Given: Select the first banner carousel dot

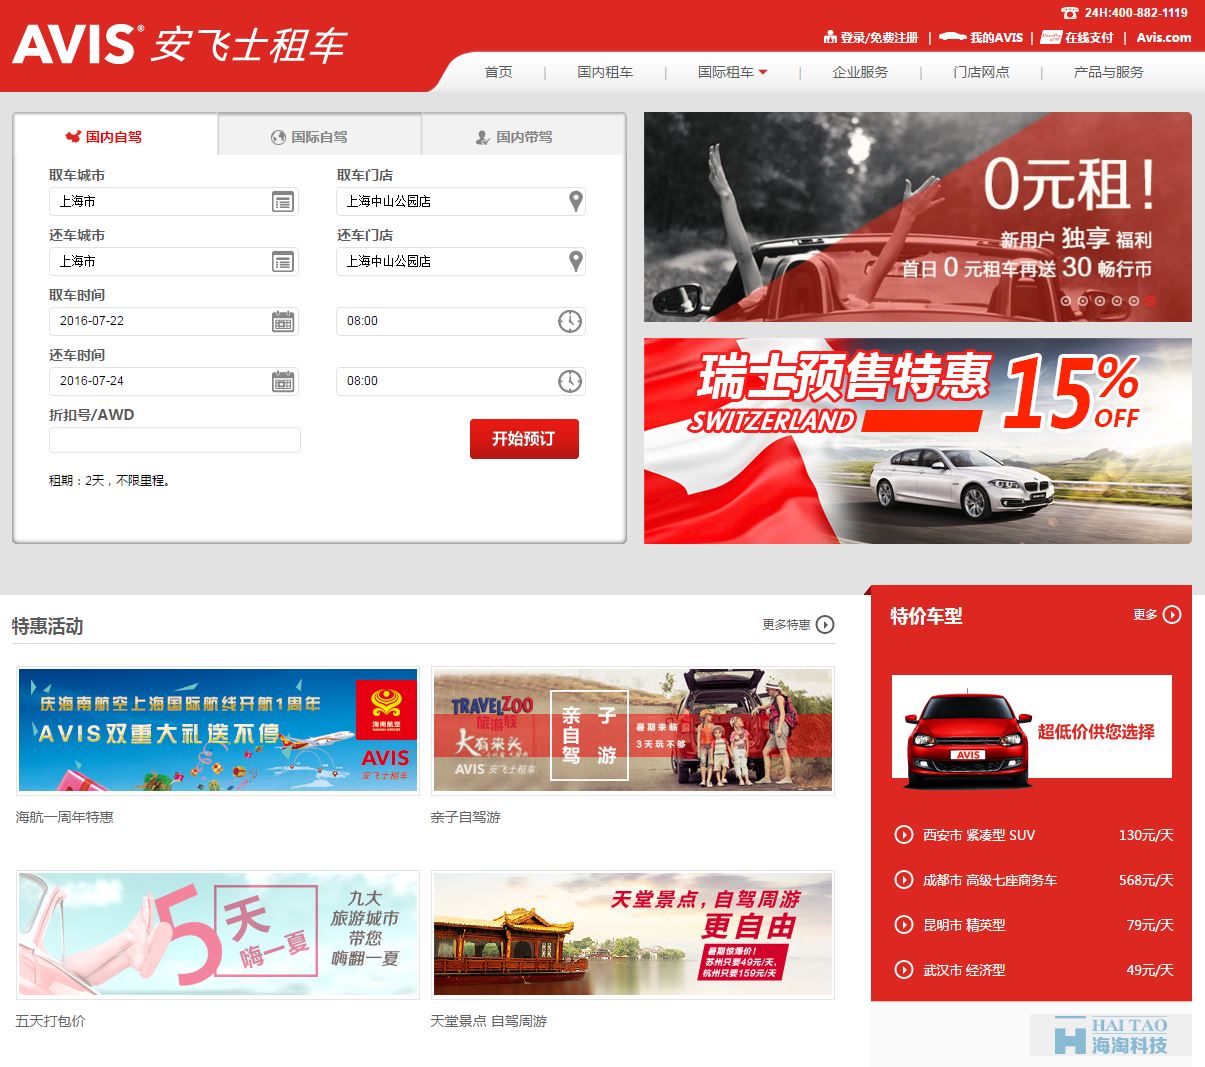Looking at the screenshot, I should pos(1066,300).
